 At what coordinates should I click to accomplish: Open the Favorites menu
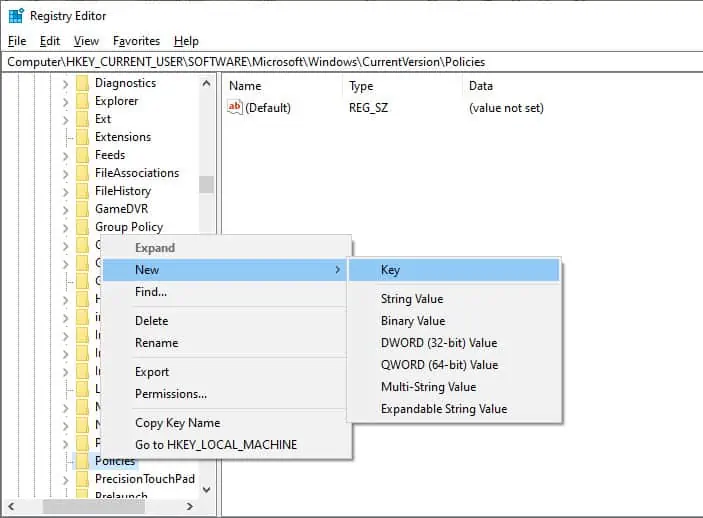click(x=136, y=41)
